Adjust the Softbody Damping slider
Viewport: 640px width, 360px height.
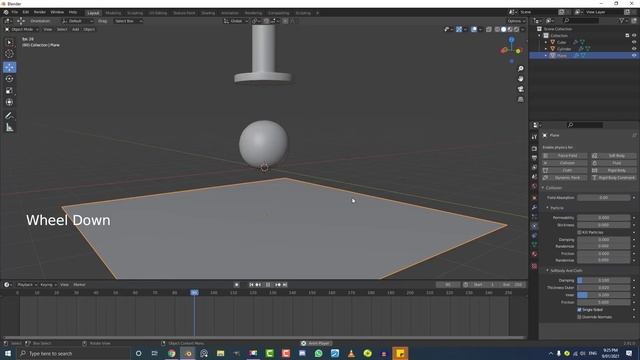pyautogui.click(x=604, y=280)
